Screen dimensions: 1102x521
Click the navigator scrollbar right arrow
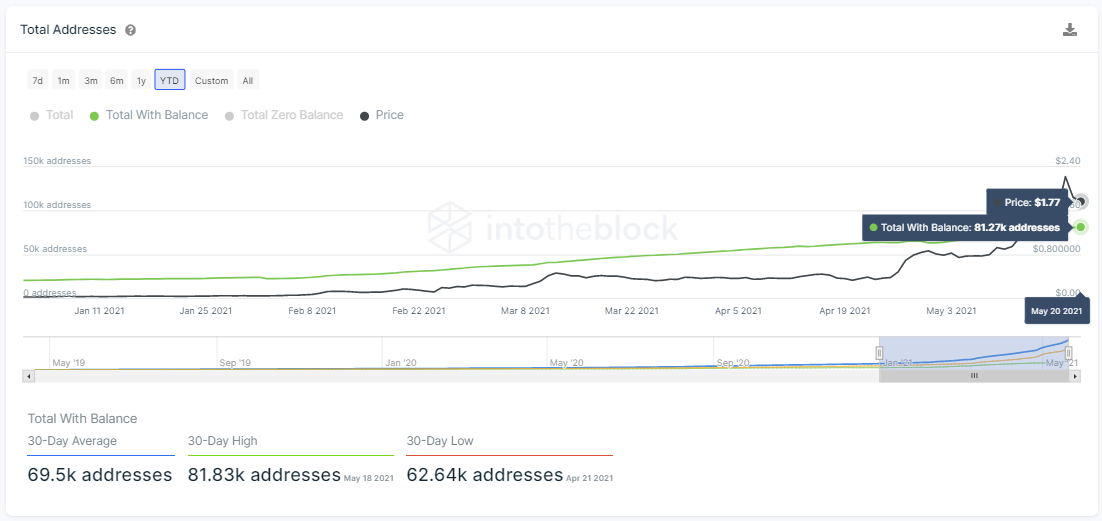point(1075,376)
